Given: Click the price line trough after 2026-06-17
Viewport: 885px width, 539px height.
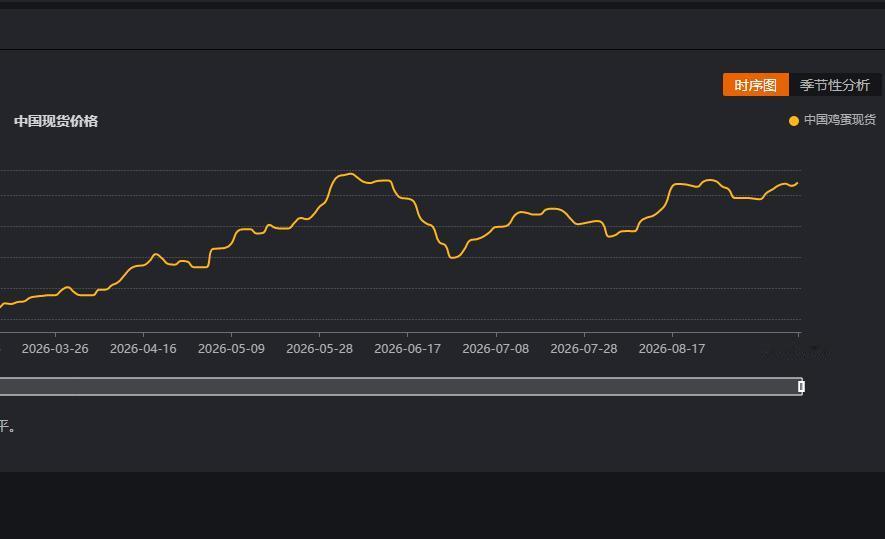Looking at the screenshot, I should 453,258.
